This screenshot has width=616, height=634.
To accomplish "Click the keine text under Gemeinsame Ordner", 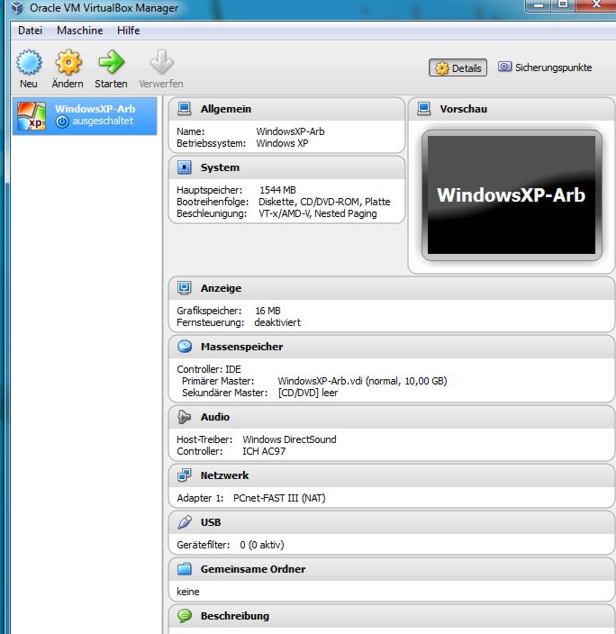I will click(x=188, y=592).
